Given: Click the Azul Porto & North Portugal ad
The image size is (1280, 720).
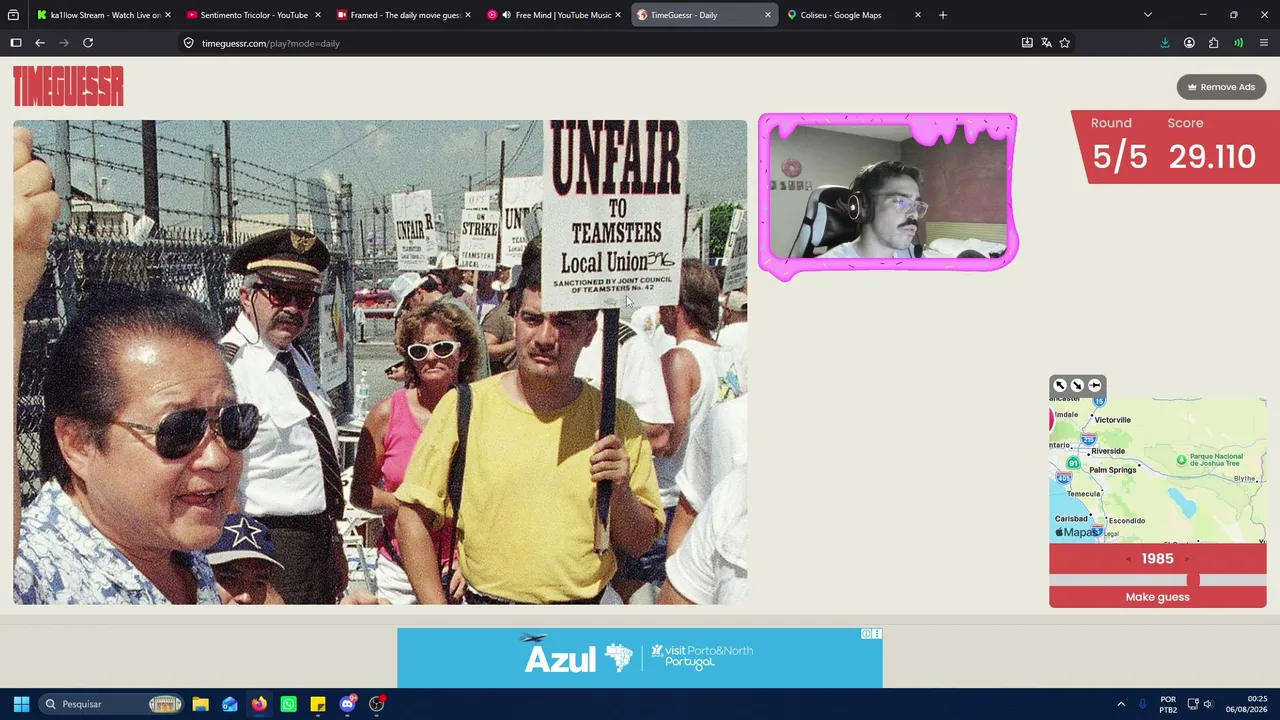Looking at the screenshot, I should pos(640,658).
